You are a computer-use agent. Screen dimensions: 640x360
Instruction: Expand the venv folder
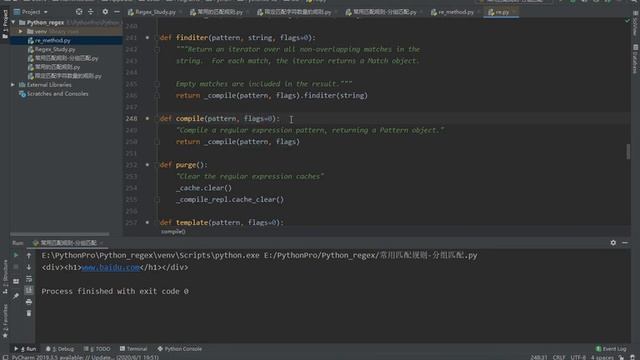(20, 31)
